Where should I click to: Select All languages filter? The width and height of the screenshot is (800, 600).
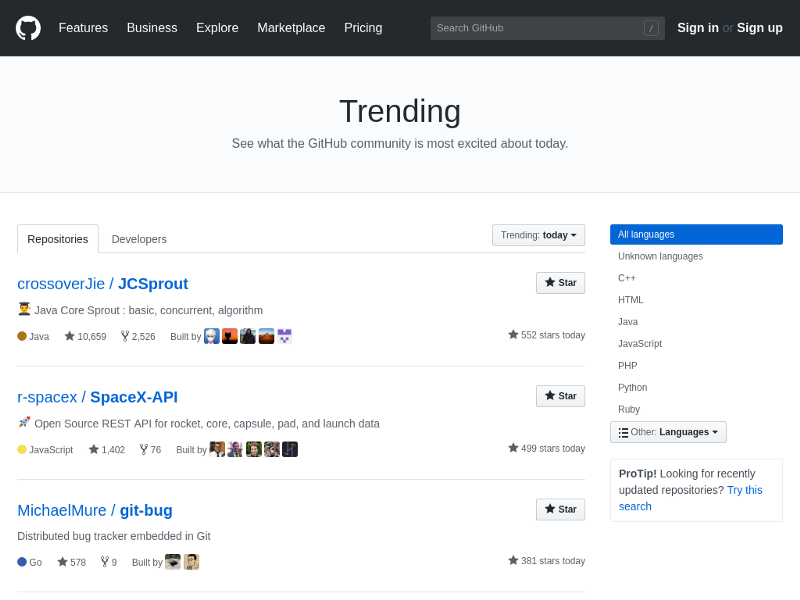(x=696, y=235)
